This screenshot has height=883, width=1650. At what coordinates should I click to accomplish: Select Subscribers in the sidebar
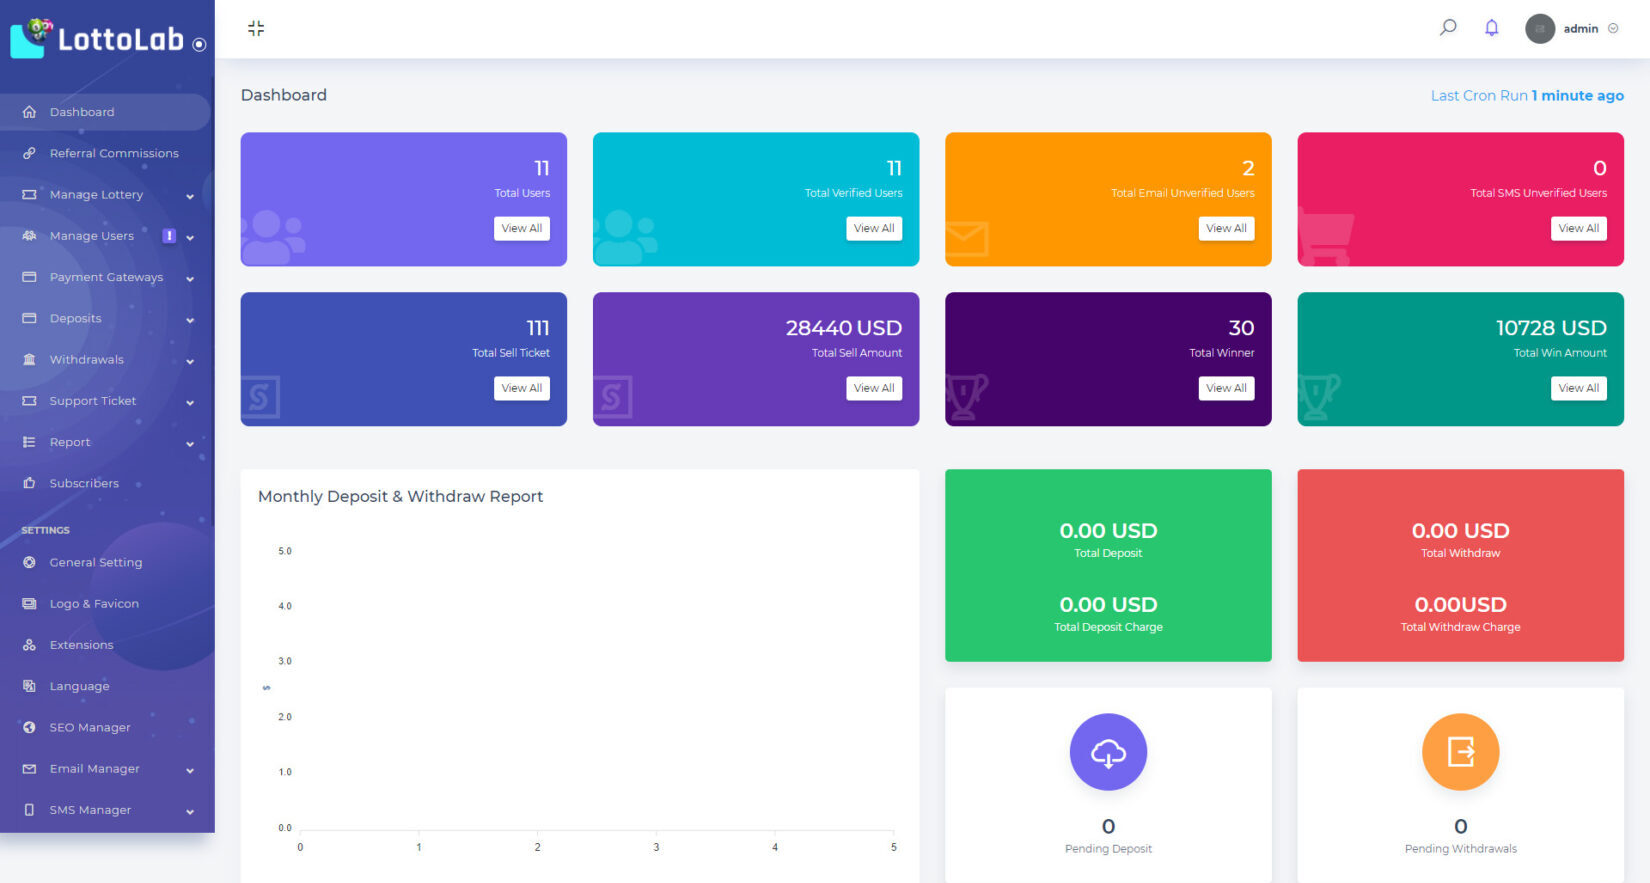point(84,483)
